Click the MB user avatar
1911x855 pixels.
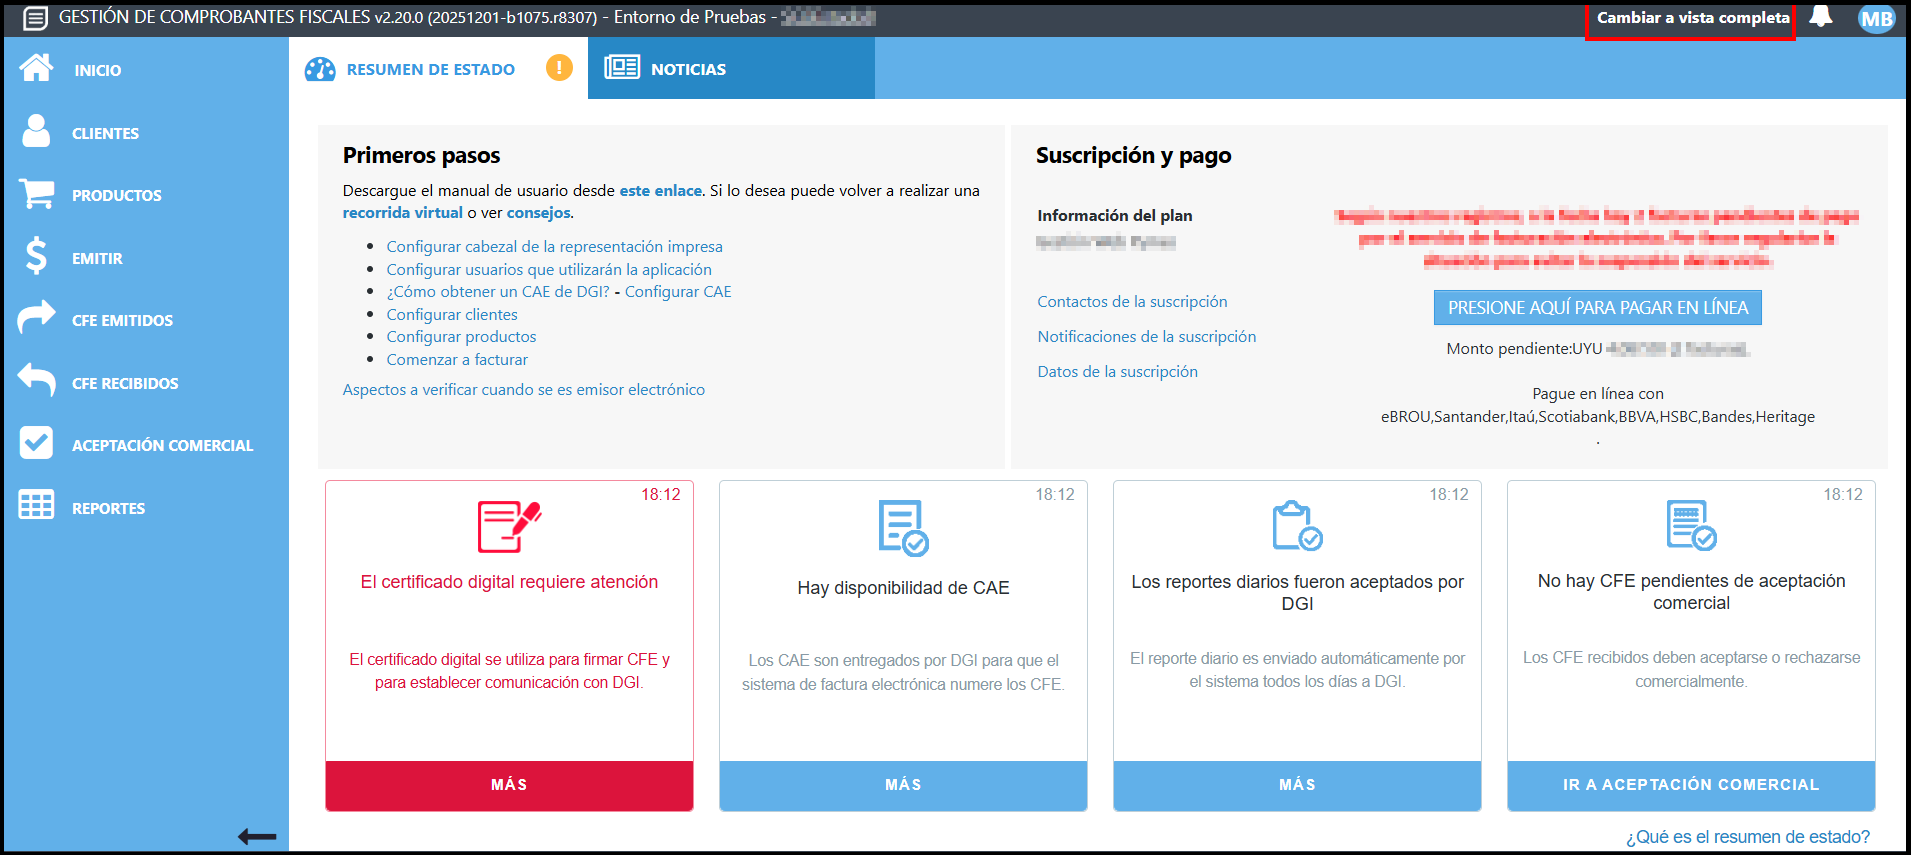[x=1876, y=18]
